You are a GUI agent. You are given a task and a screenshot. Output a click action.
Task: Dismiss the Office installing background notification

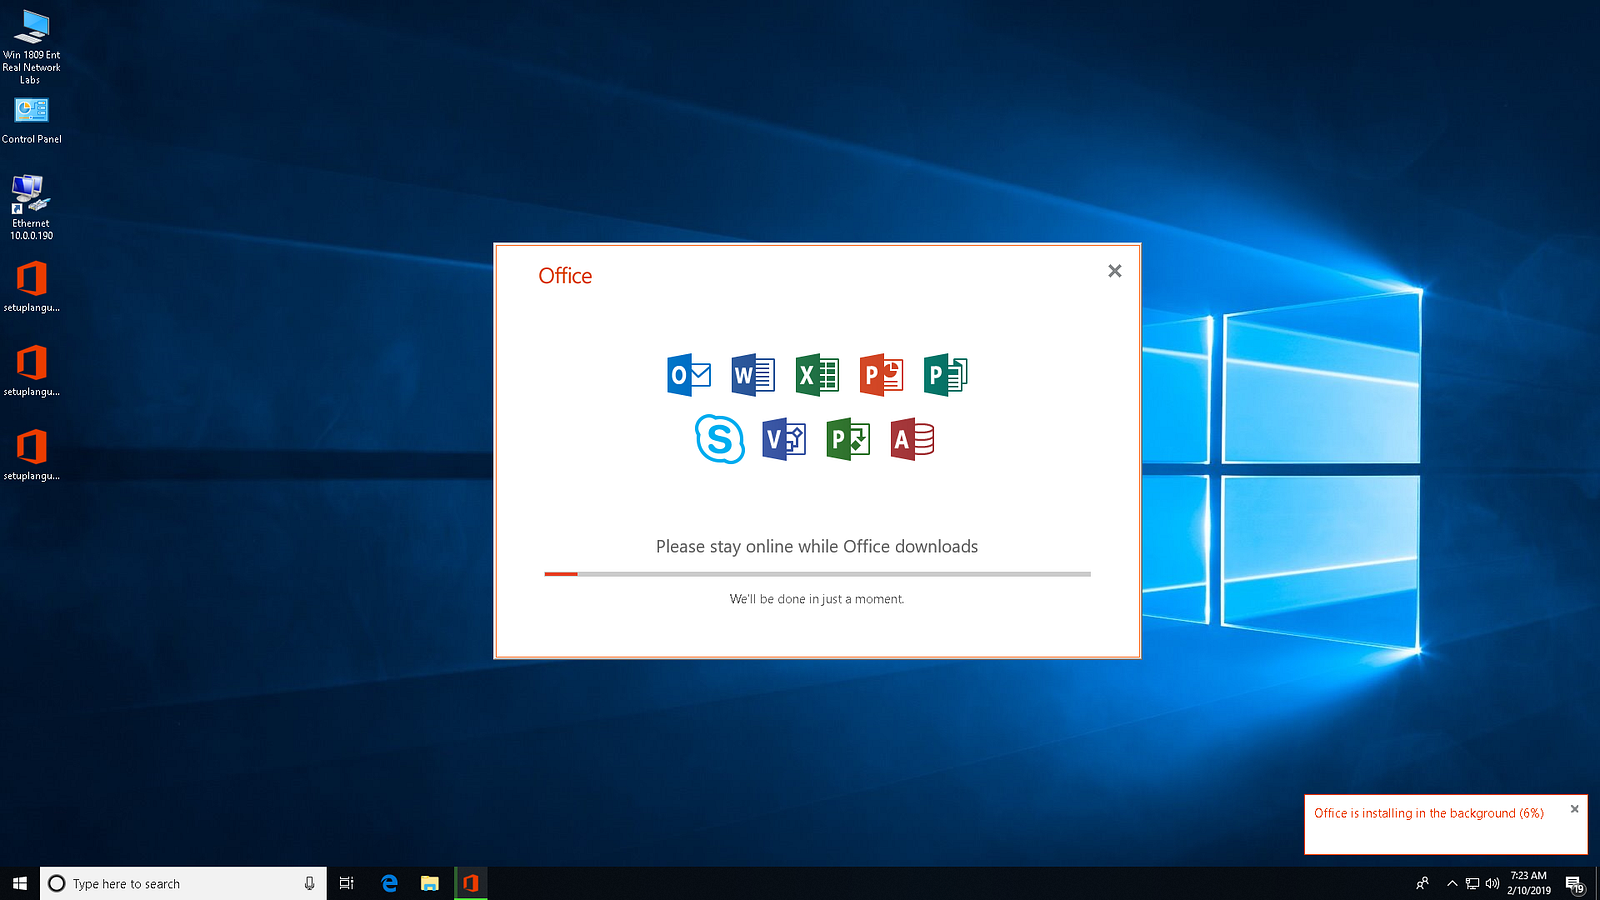coord(1574,809)
